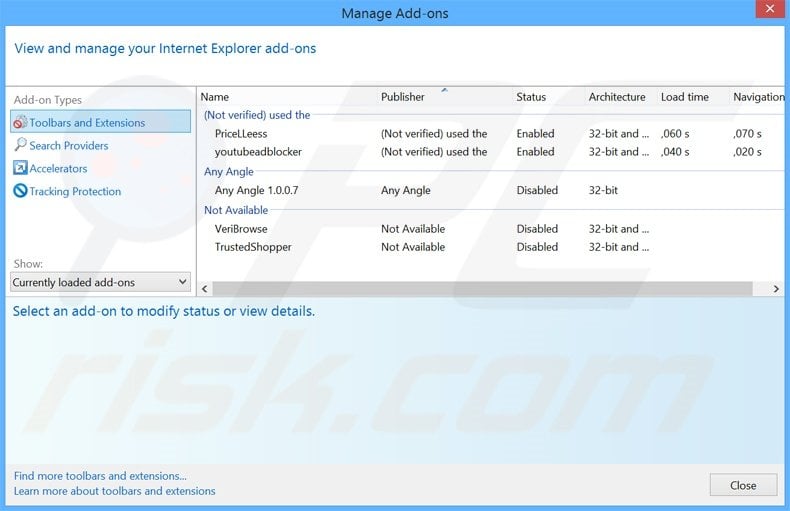
Task: Sort list by Architecture column header
Action: pos(617,97)
